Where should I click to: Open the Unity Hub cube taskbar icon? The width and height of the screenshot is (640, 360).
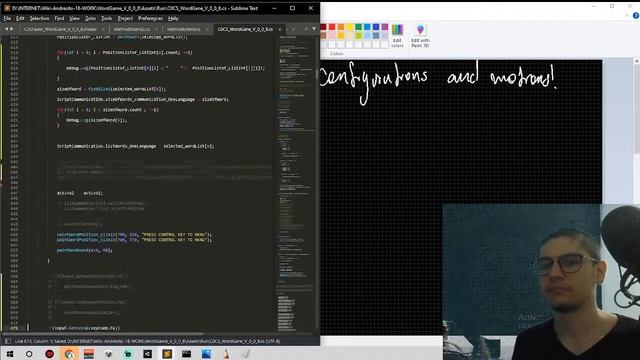(108, 354)
